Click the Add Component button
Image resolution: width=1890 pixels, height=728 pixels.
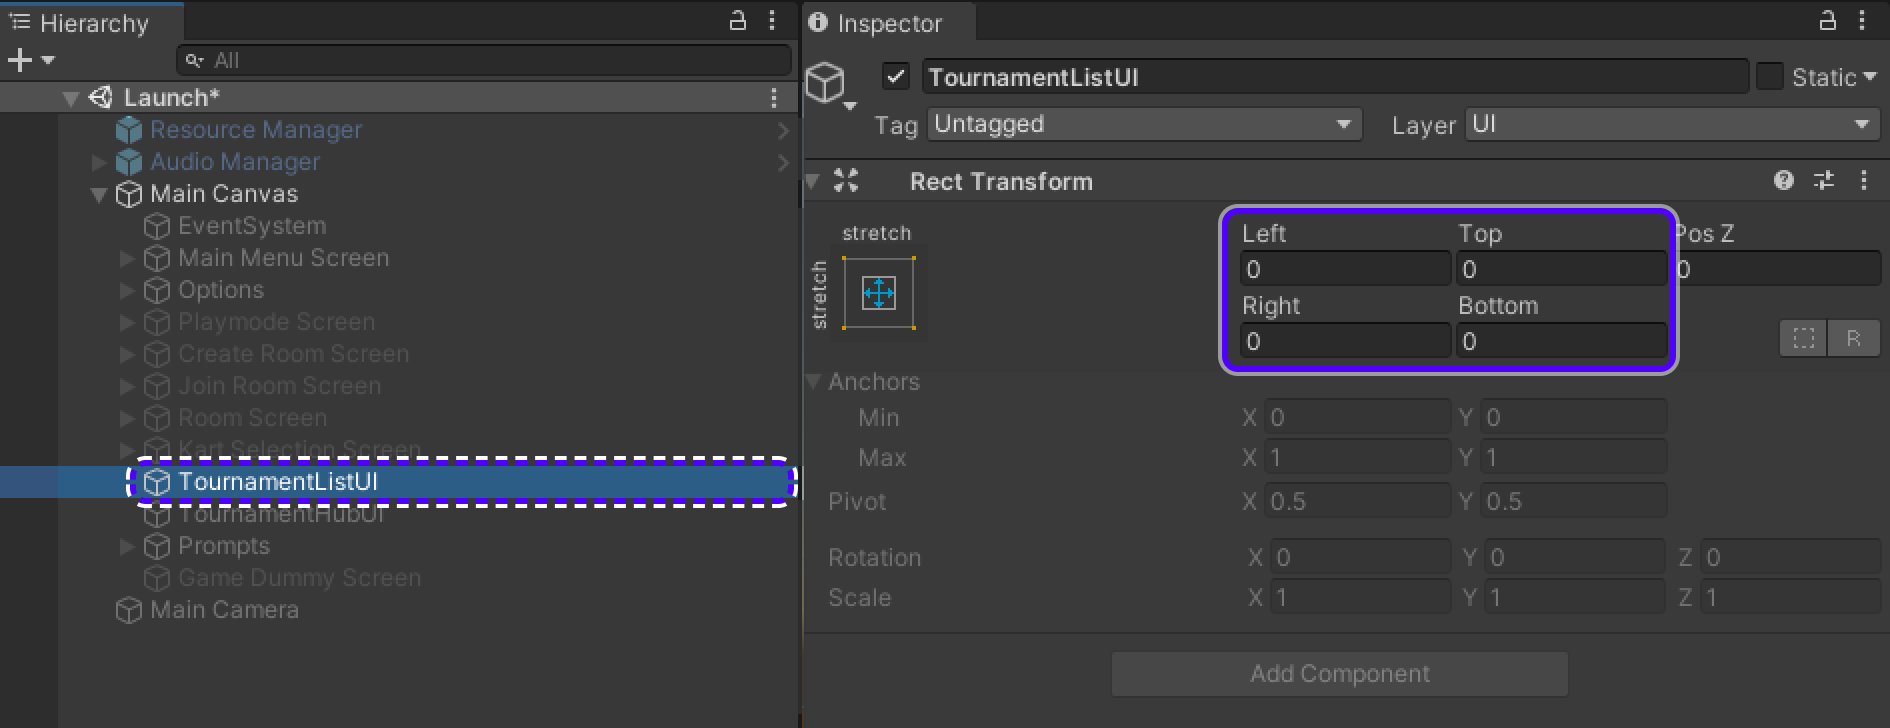click(x=1339, y=674)
